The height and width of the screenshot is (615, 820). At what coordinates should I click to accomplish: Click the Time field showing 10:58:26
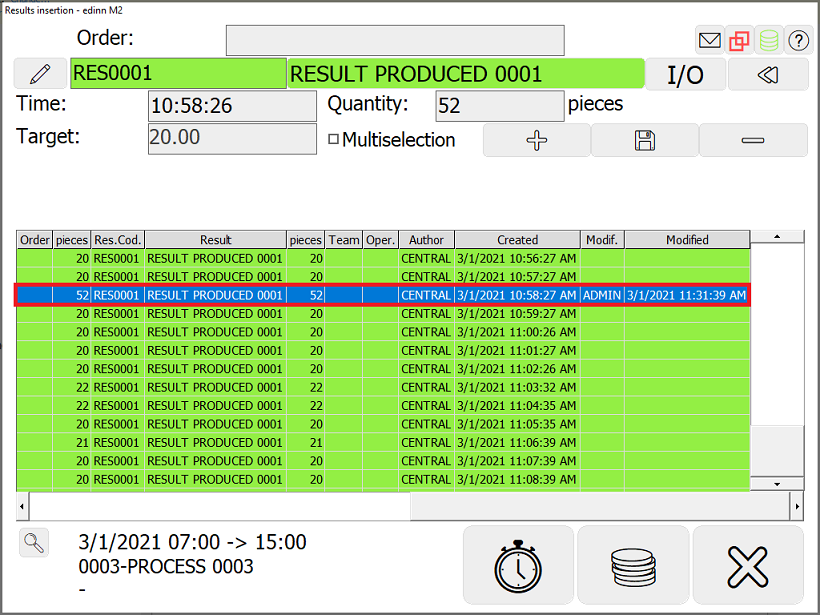click(x=232, y=106)
